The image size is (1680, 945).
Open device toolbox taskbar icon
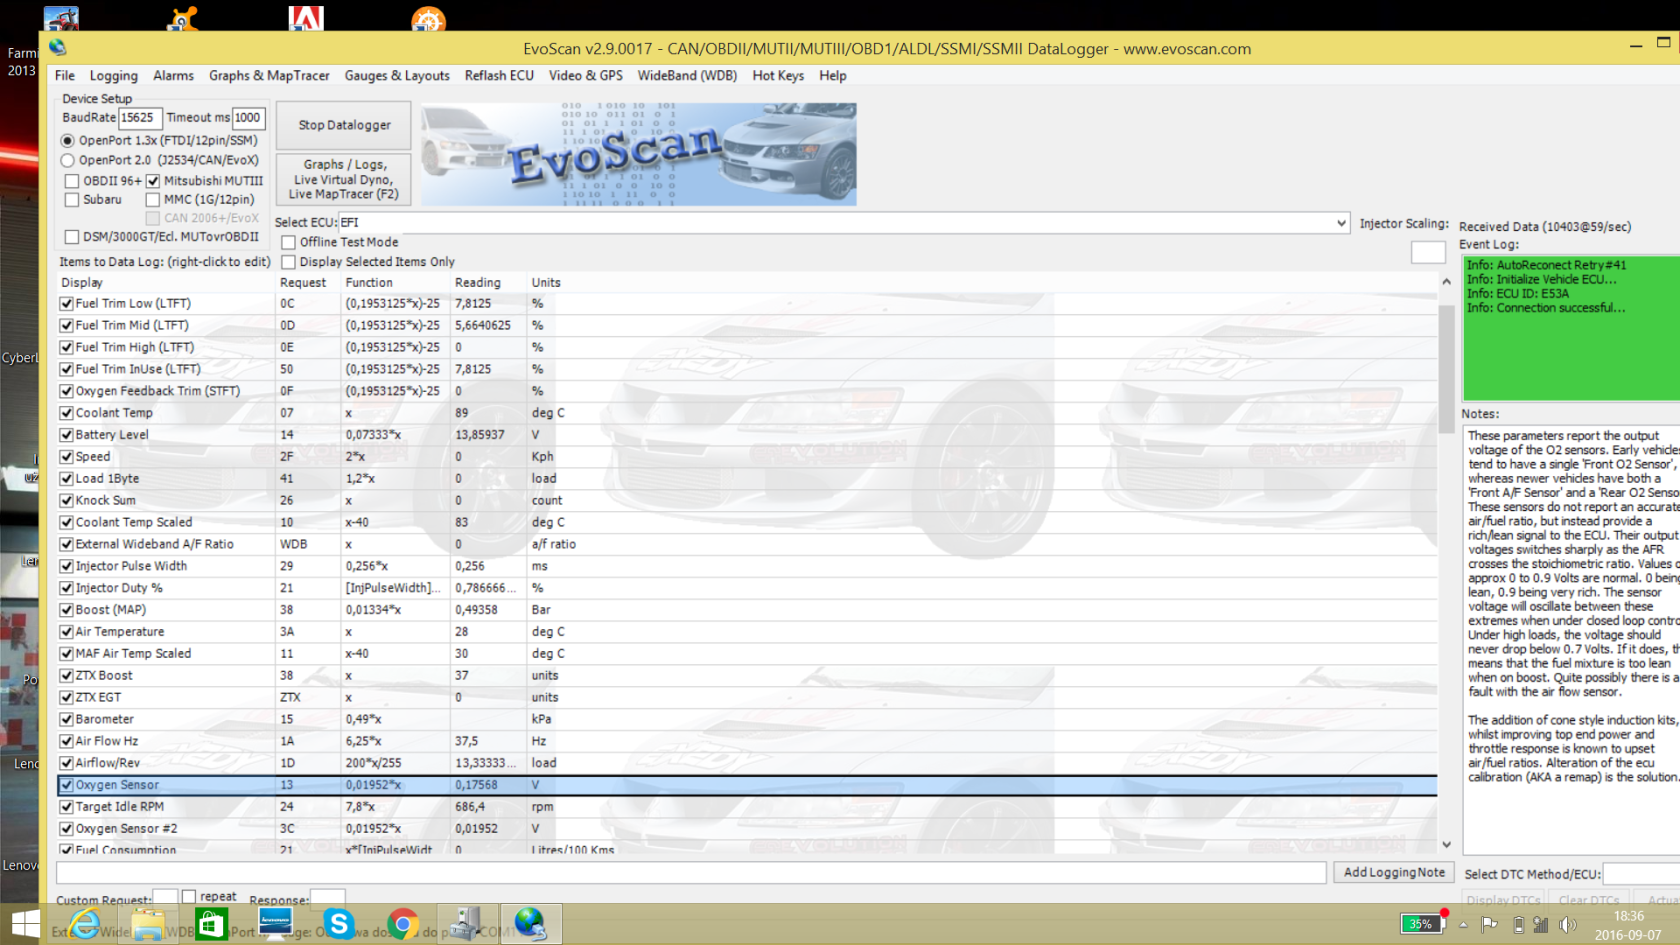coord(467,924)
